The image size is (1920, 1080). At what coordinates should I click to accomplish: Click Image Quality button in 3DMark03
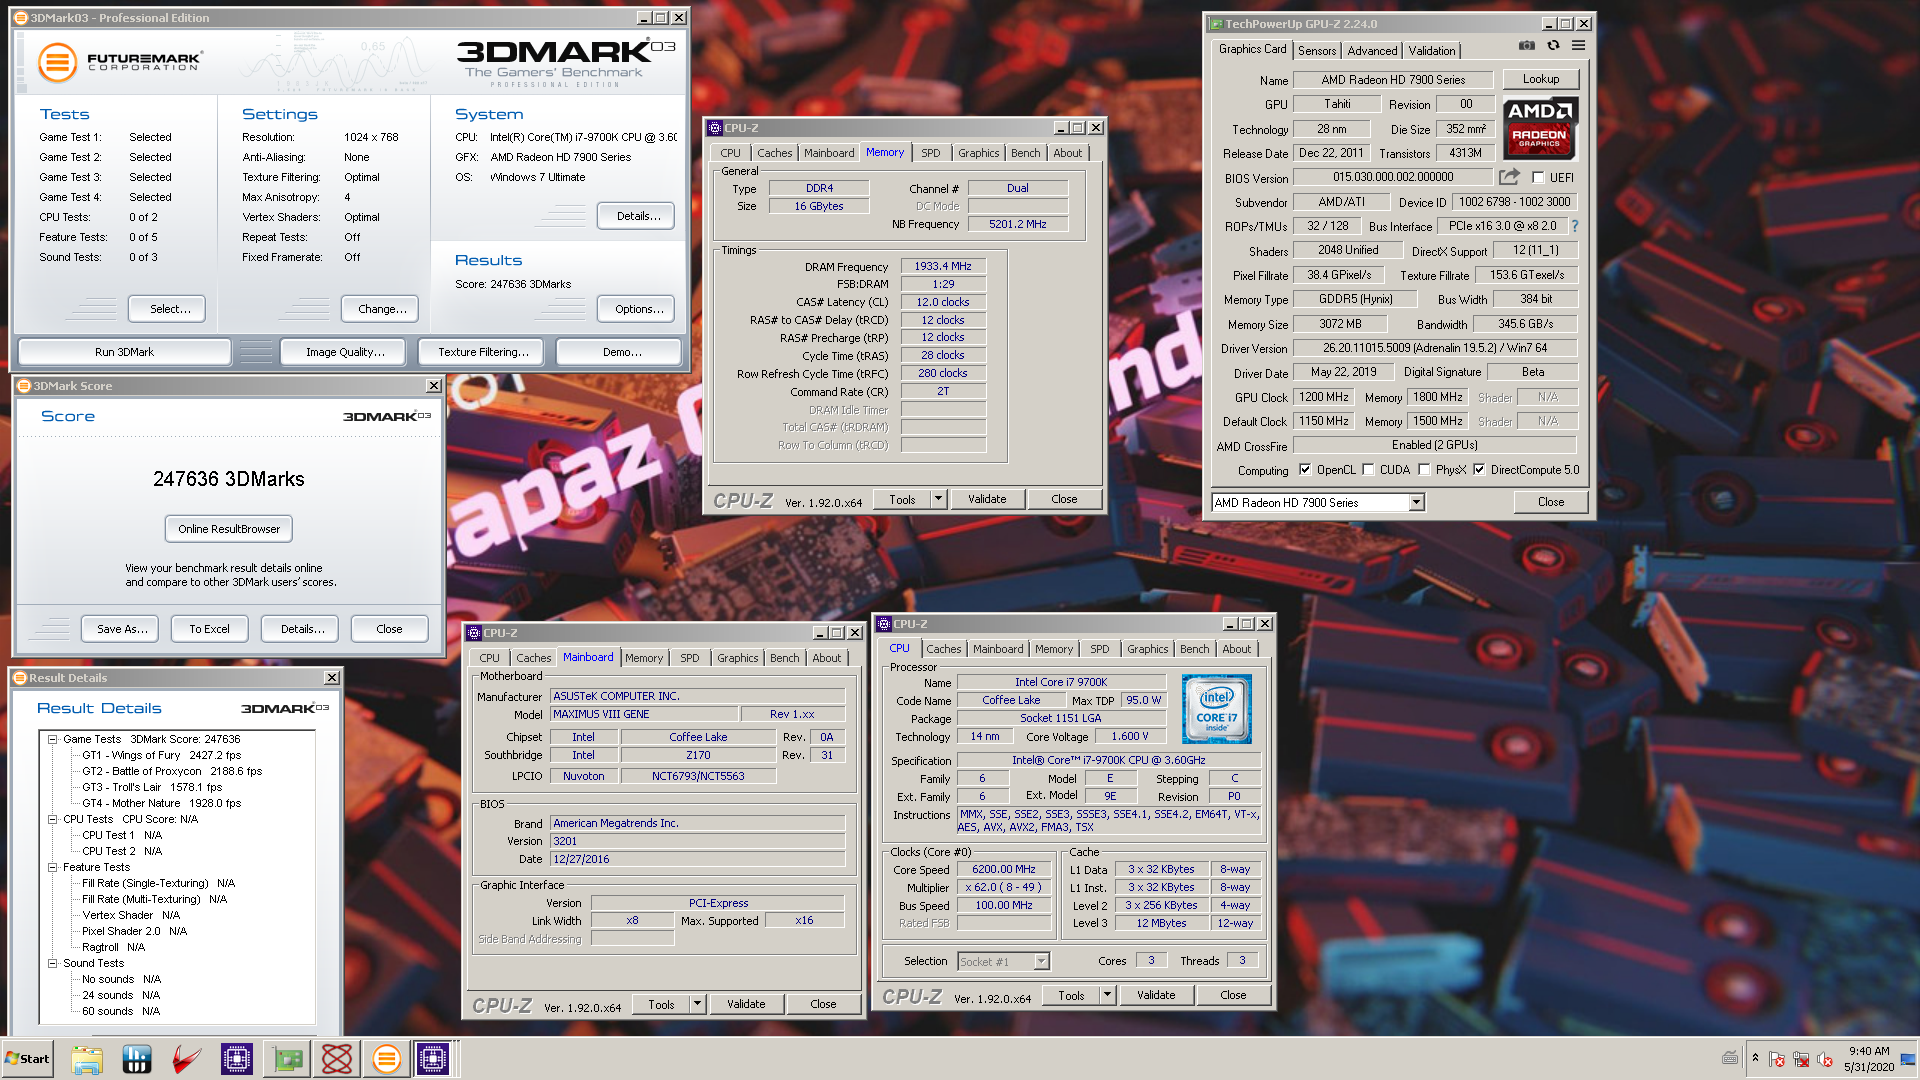345,352
